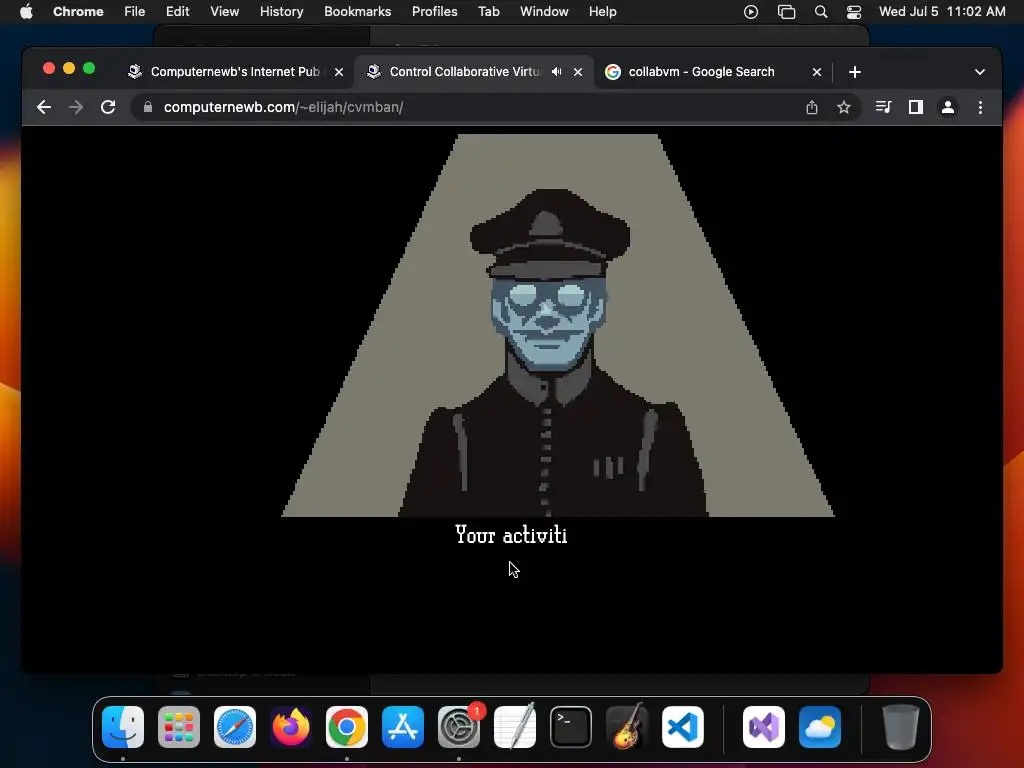Open the Chrome profile menu
This screenshot has width=1024, height=768.
[948, 107]
